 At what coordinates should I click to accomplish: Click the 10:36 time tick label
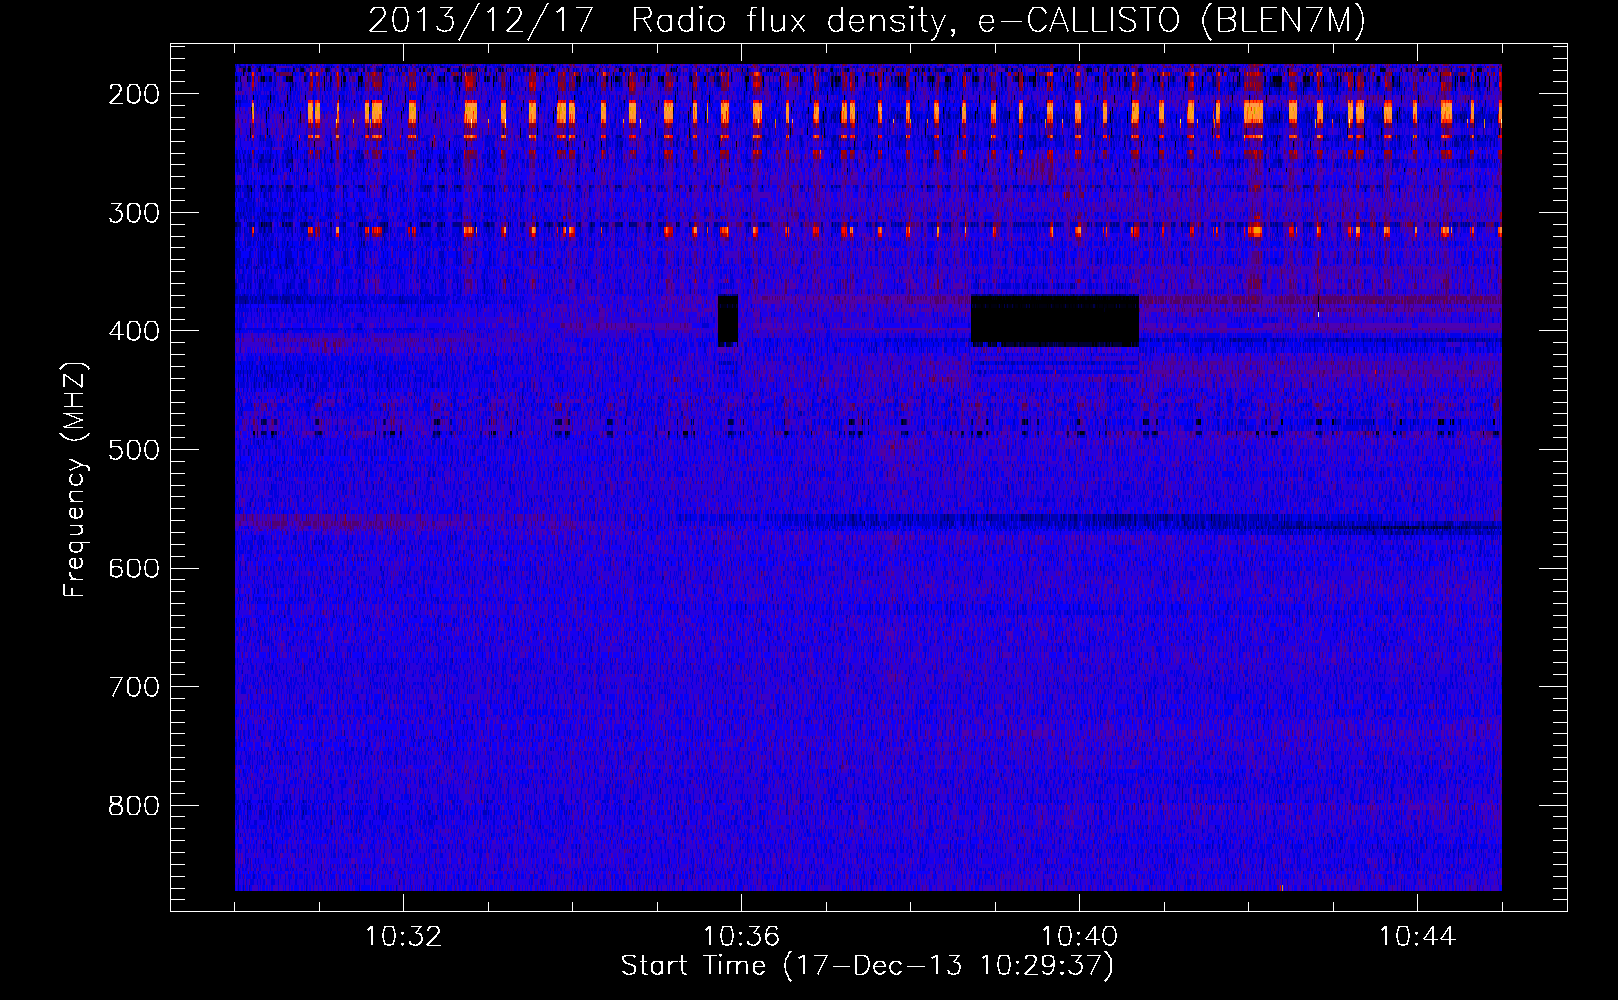tap(741, 937)
